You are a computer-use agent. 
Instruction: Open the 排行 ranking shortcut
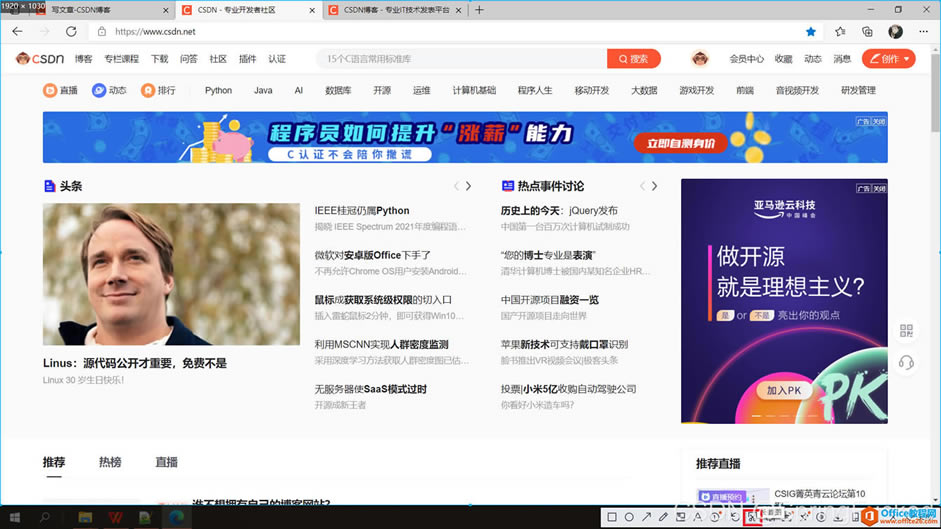[x=158, y=90]
